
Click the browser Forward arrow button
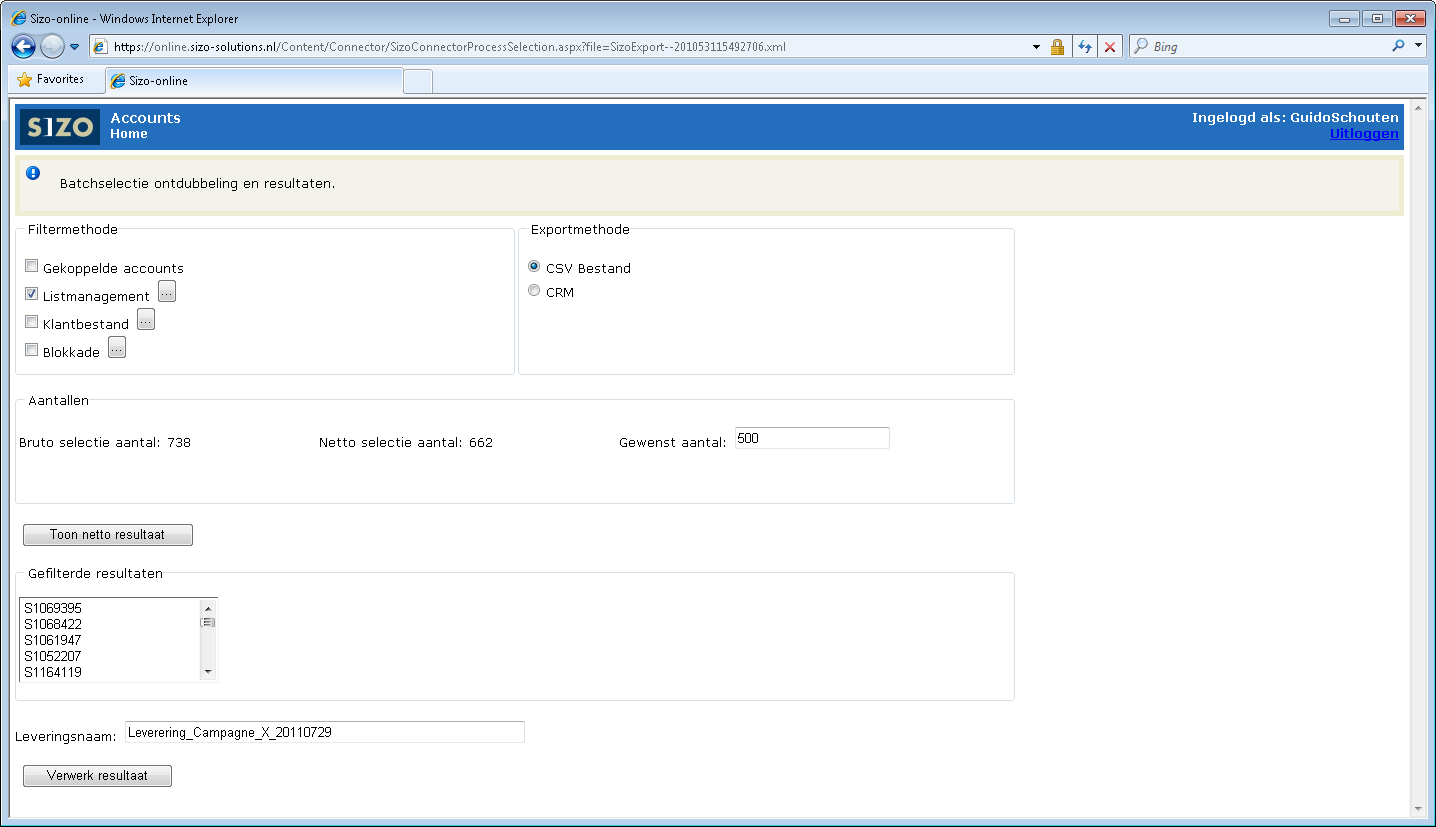pos(52,46)
